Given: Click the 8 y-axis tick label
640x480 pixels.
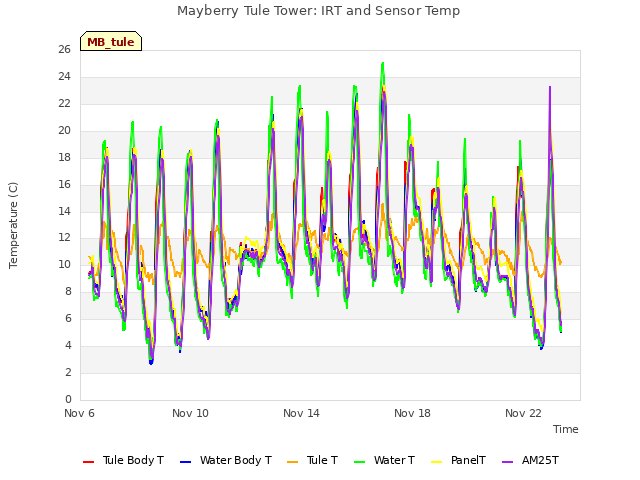Looking at the screenshot, I should point(68,291).
